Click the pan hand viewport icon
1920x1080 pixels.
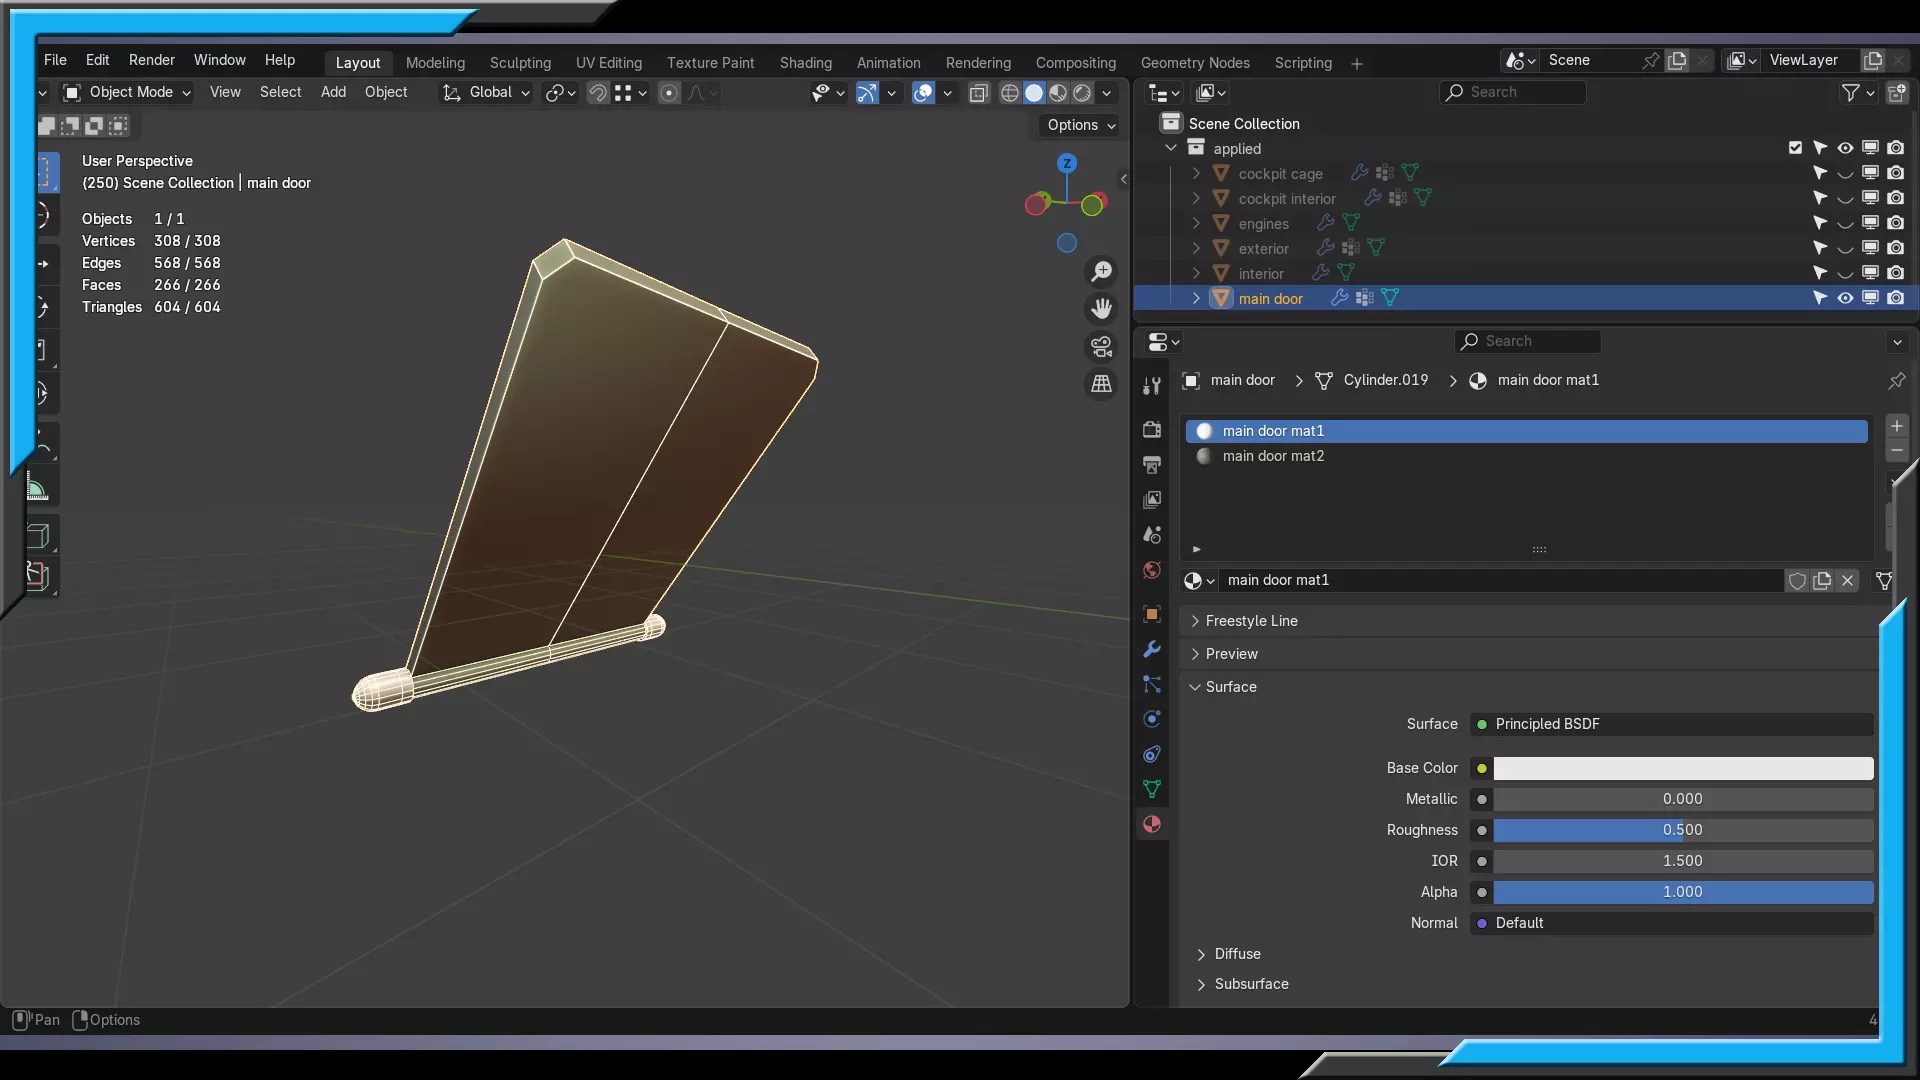1101,309
